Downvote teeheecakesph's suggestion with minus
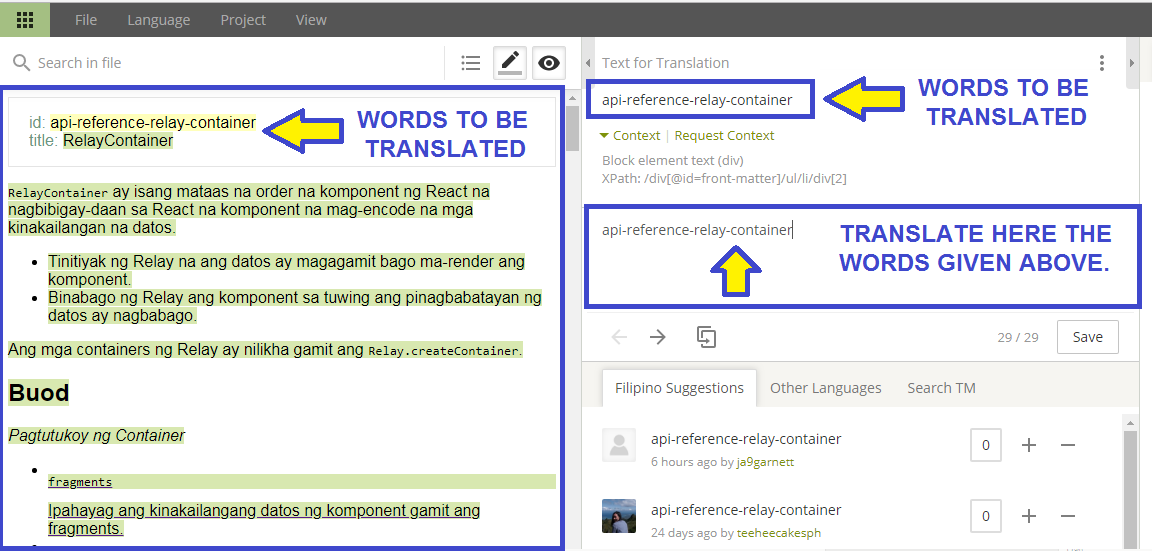Screen dimensions: 1152x551 click(x=1068, y=516)
